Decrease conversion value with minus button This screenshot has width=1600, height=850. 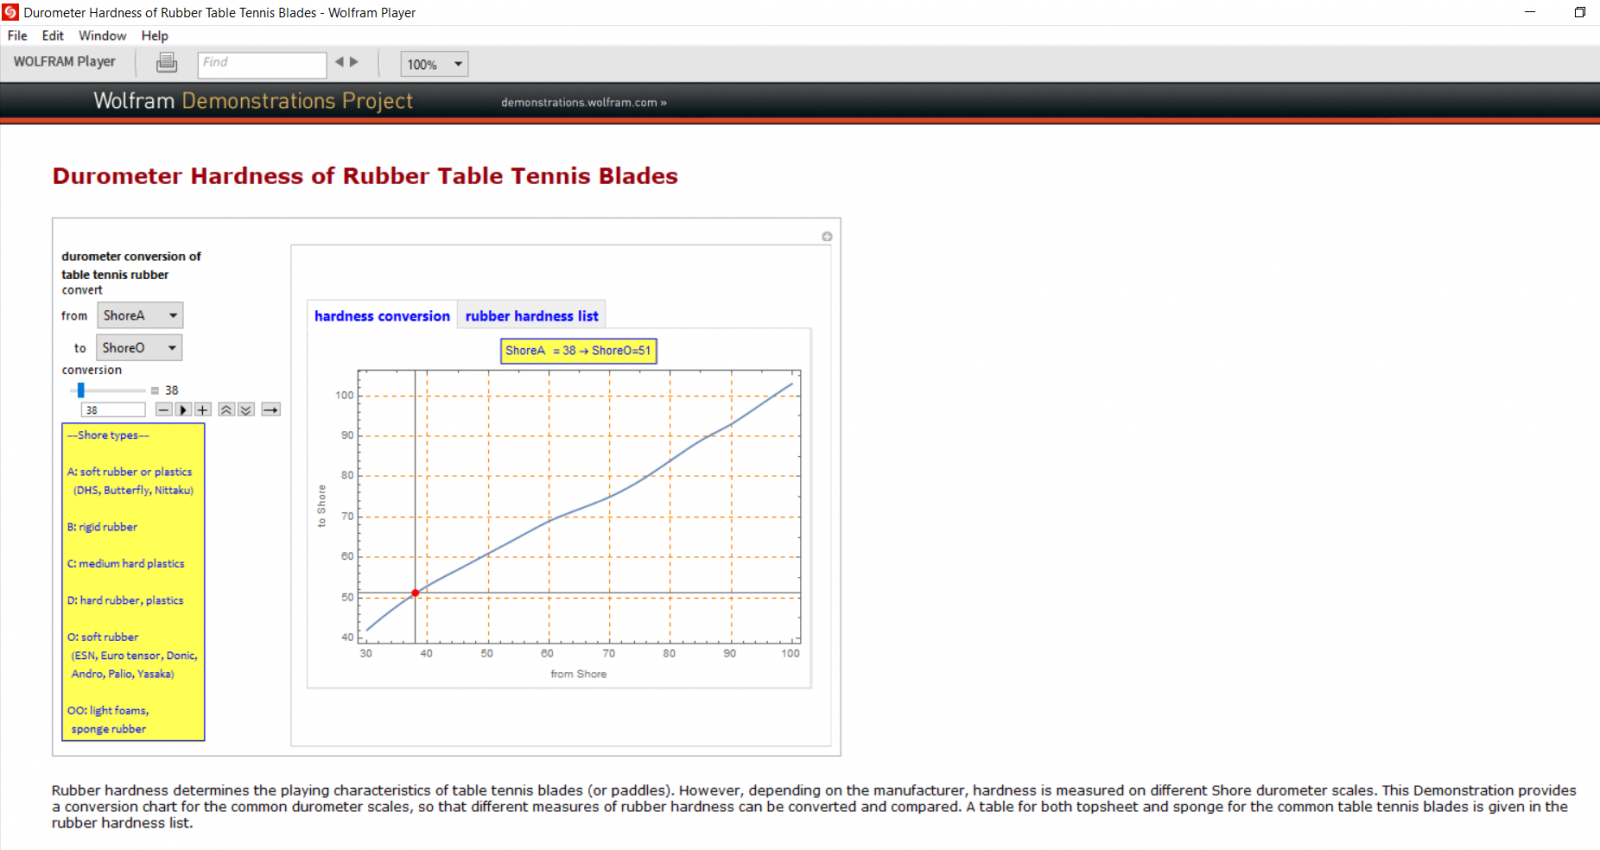click(x=163, y=410)
